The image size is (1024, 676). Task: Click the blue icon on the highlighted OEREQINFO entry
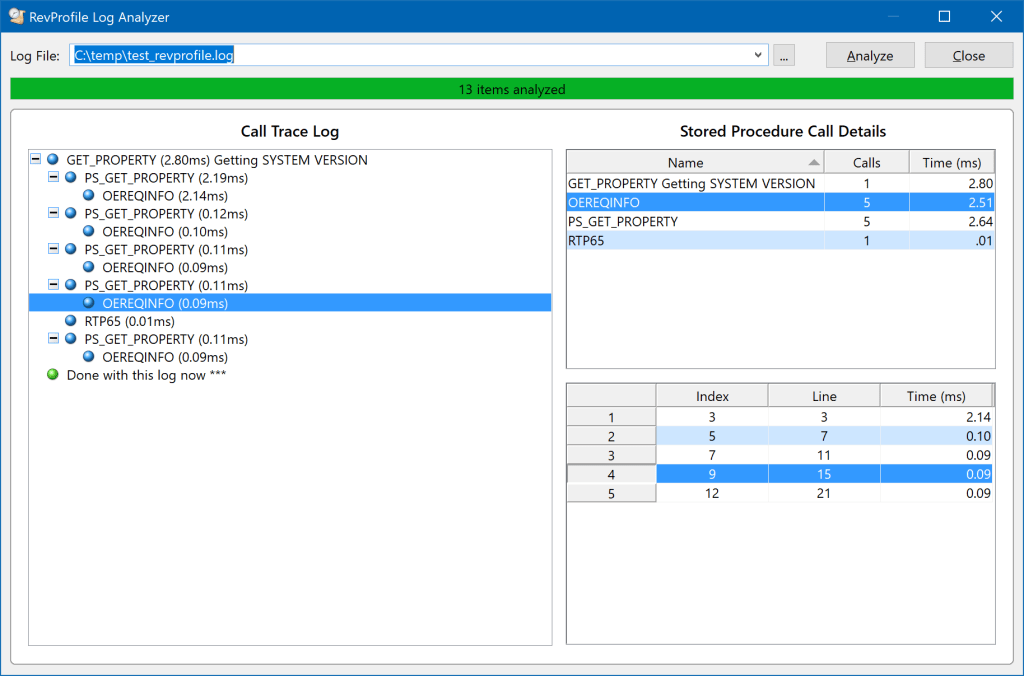point(87,302)
